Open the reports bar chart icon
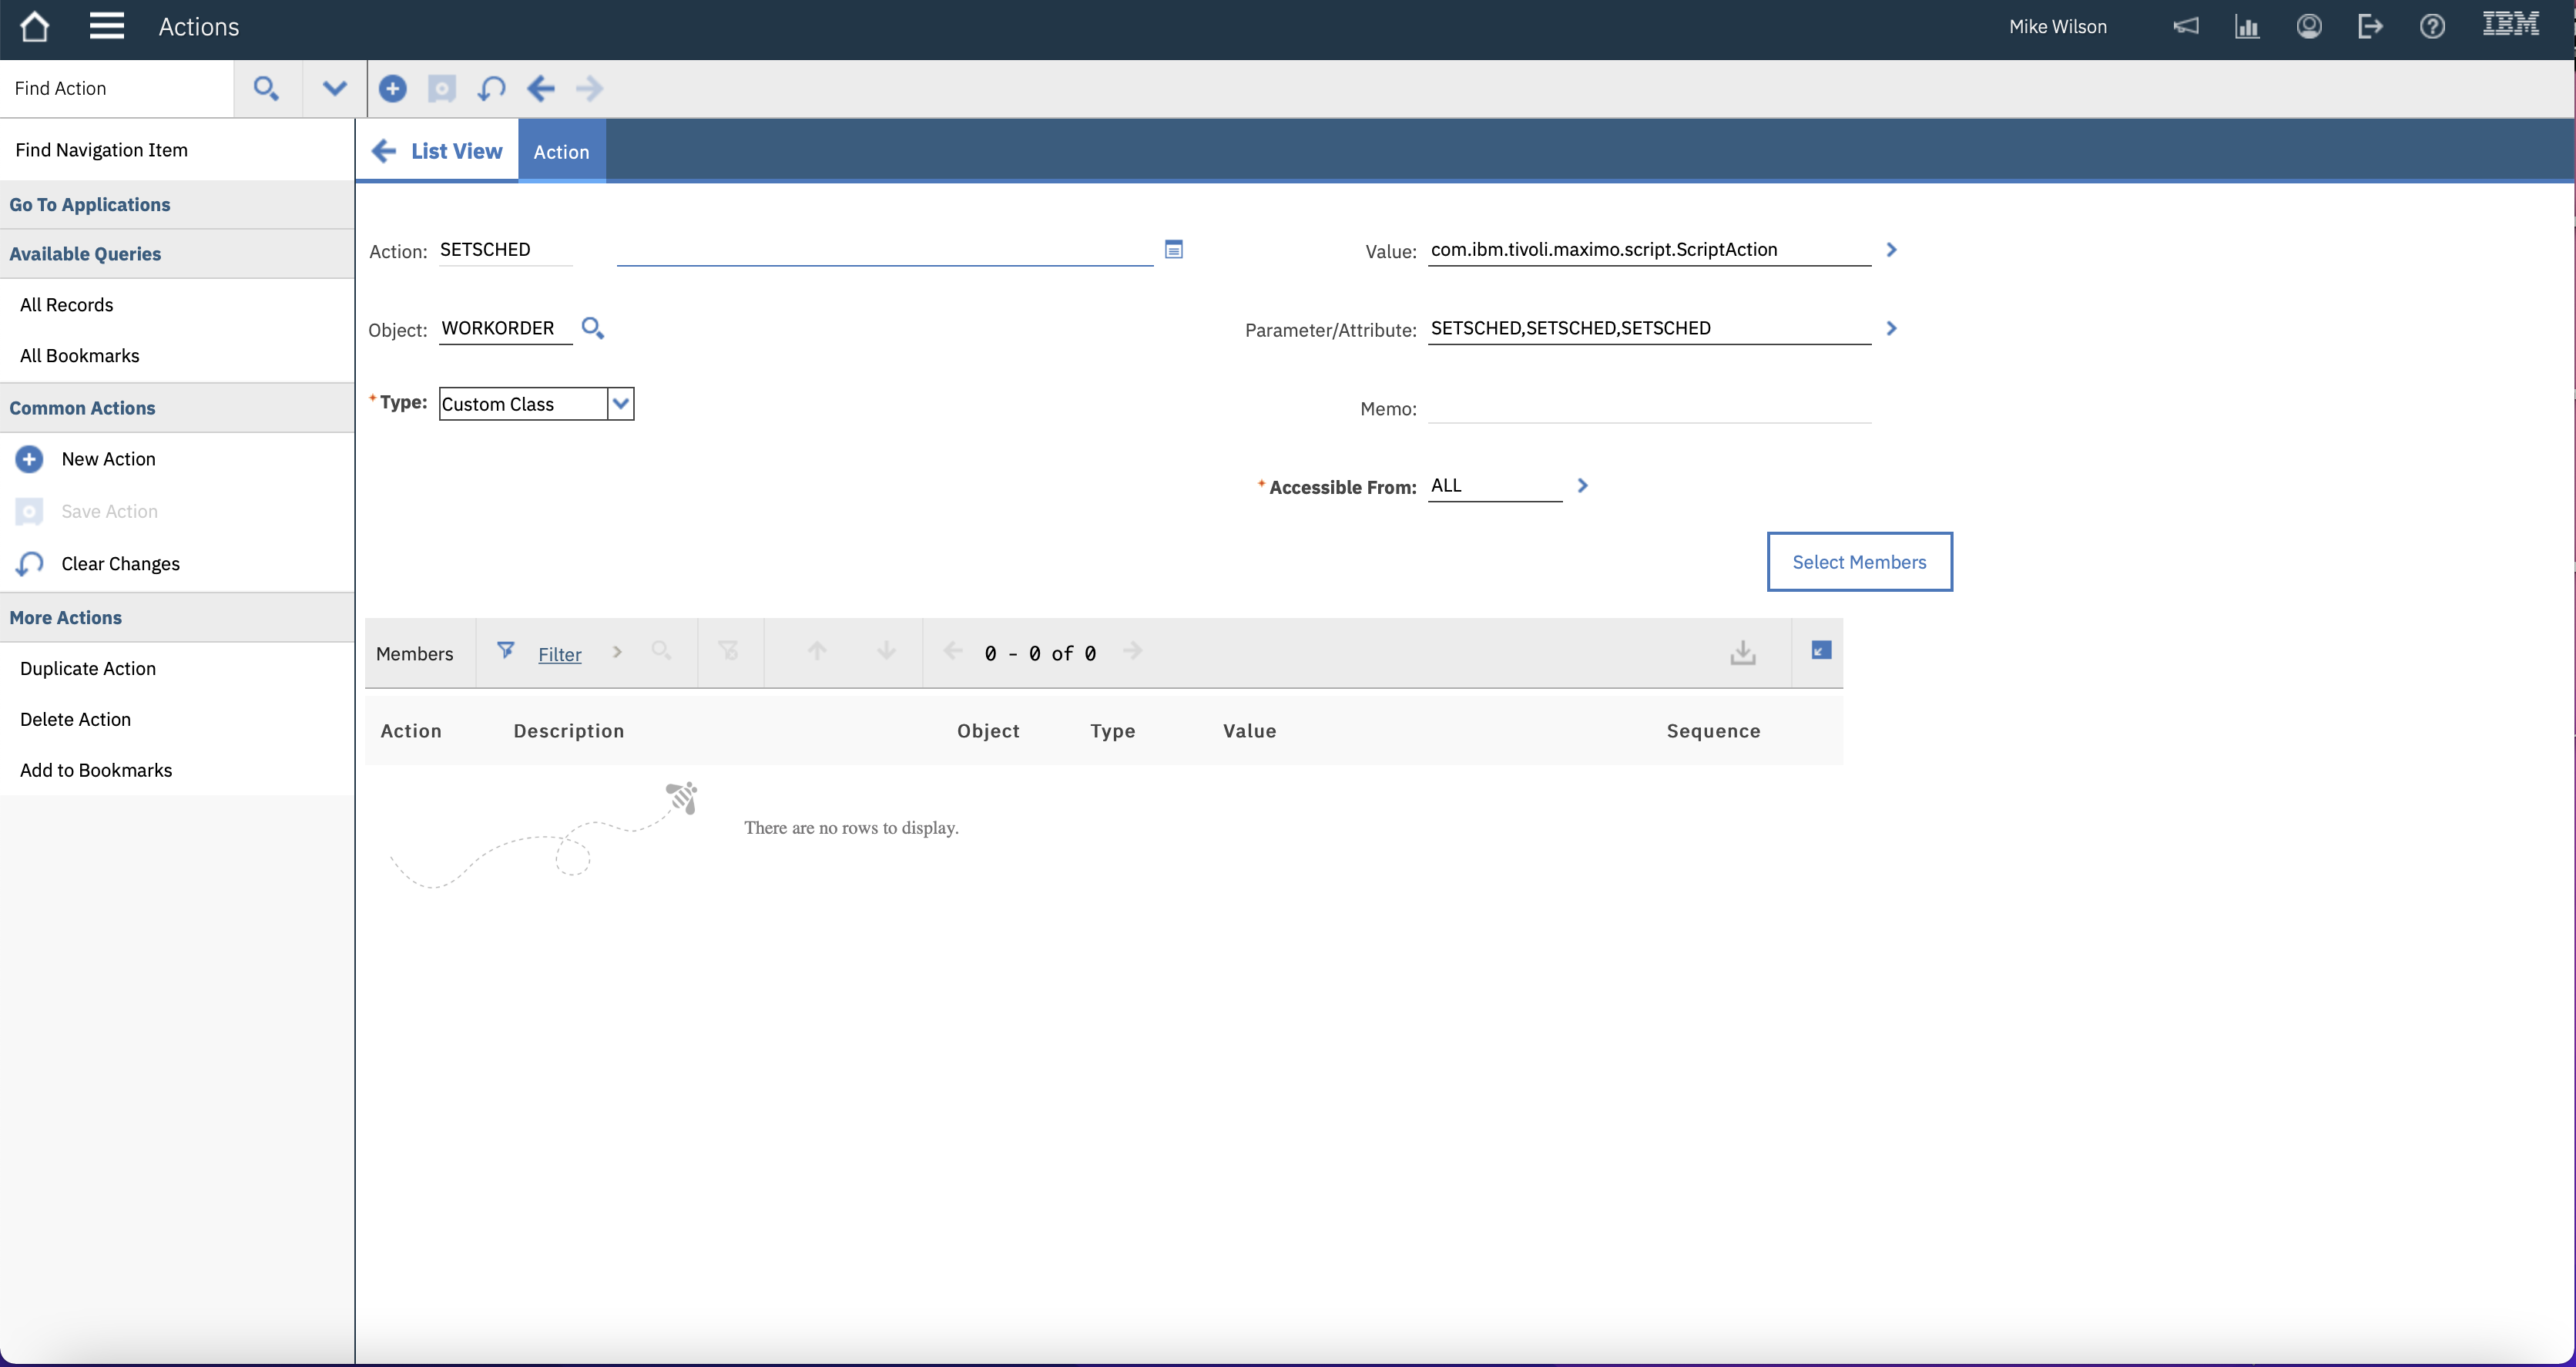This screenshot has width=2576, height=1367. 2247,27
